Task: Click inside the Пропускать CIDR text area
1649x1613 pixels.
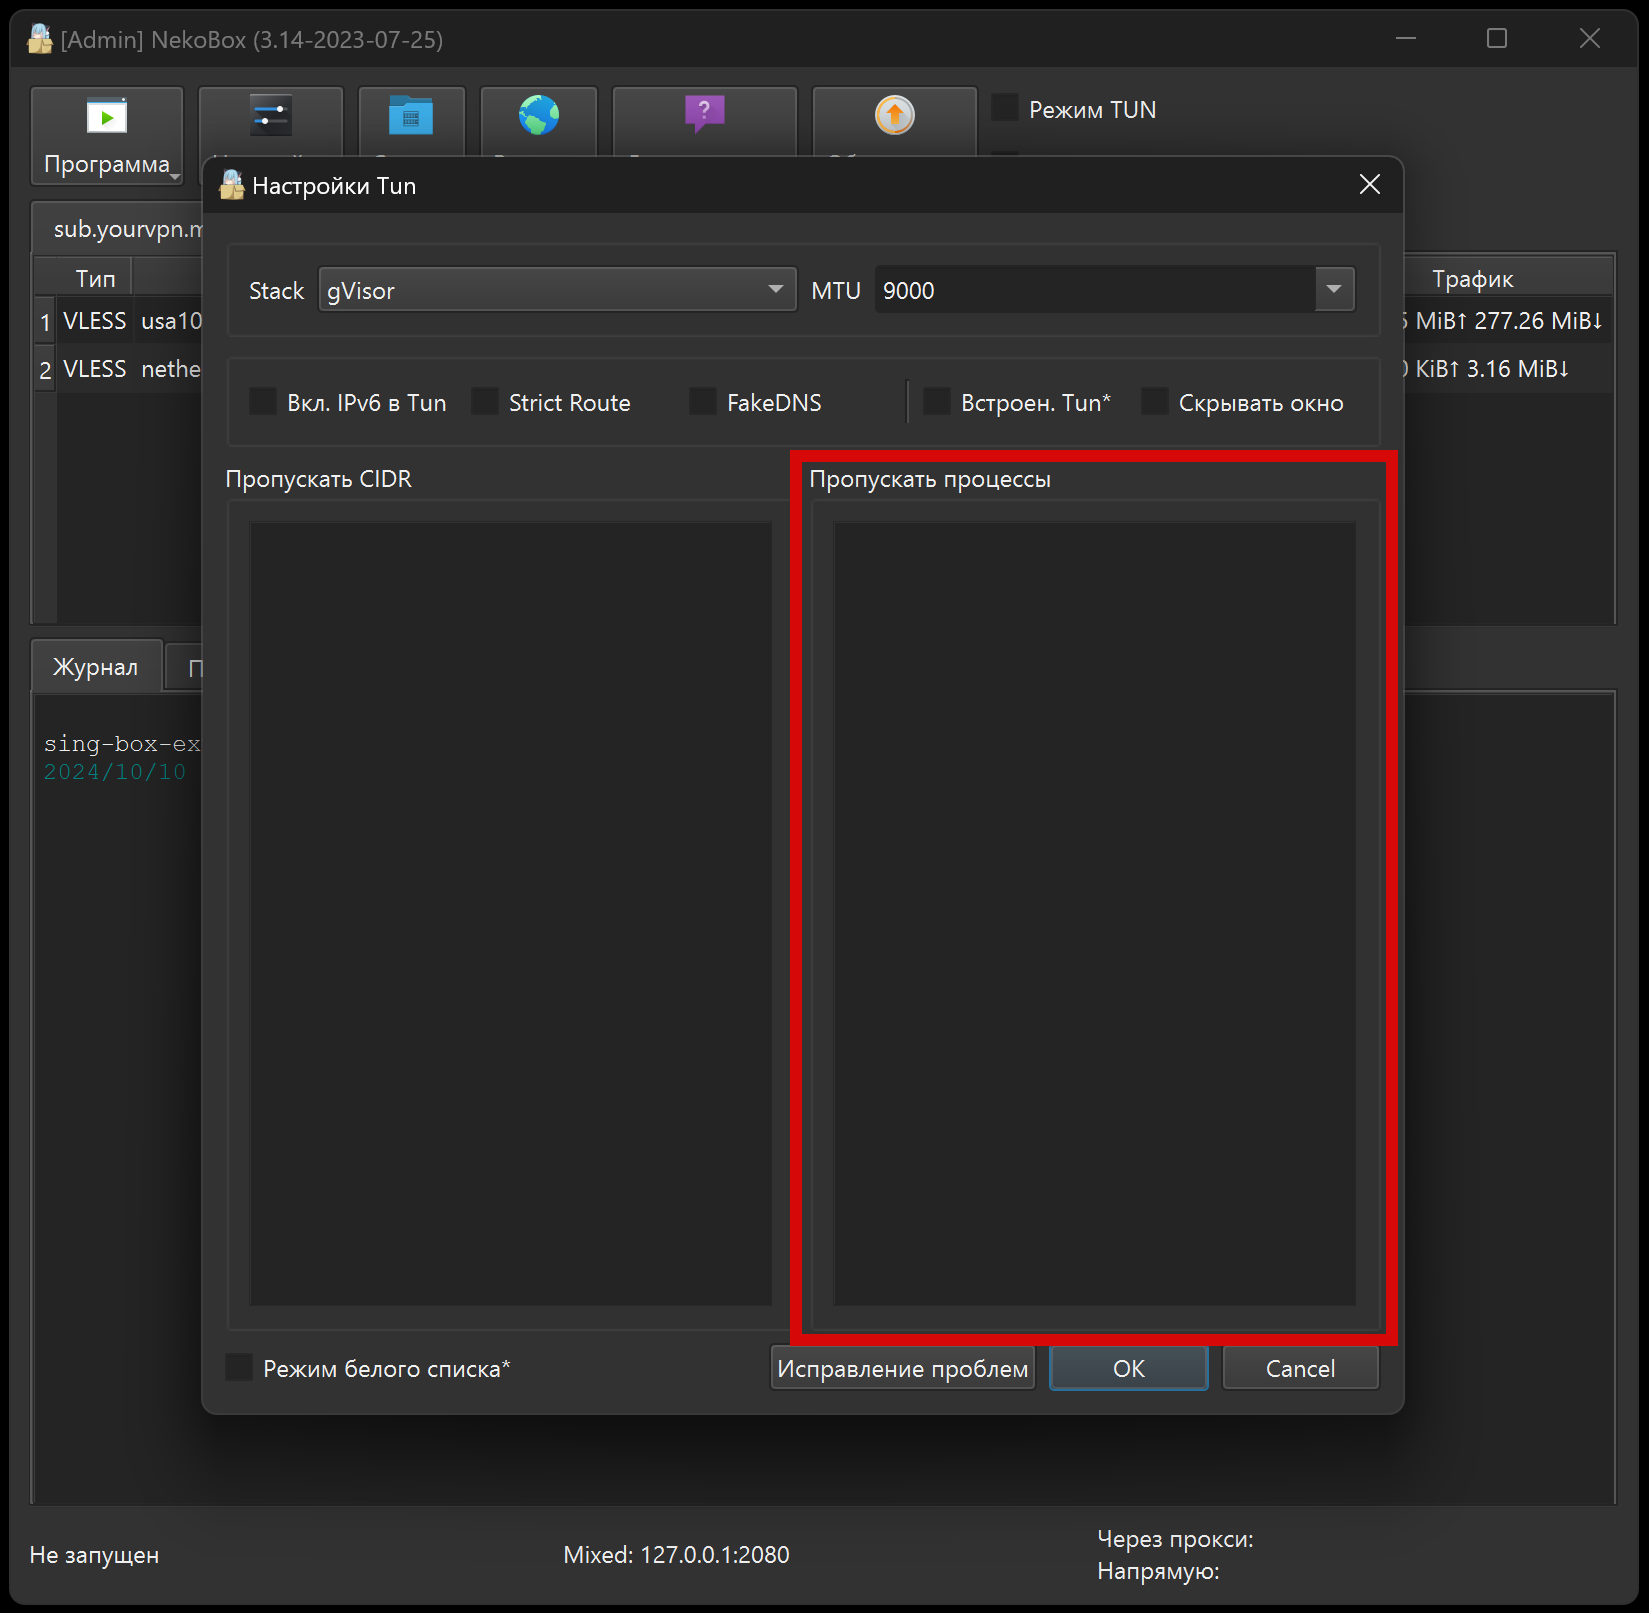Action: 510,913
